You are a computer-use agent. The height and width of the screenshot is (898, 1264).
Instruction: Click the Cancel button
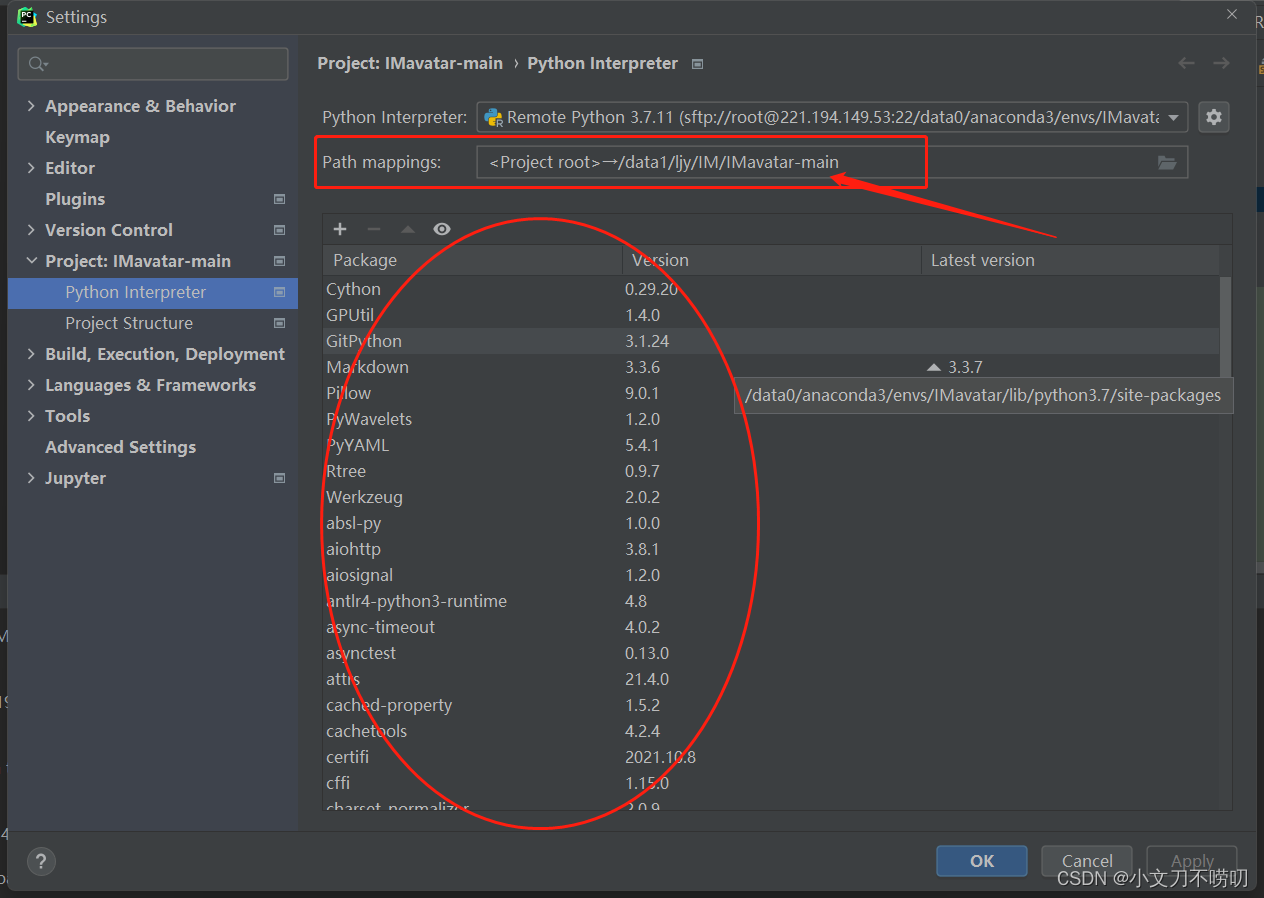(1087, 861)
